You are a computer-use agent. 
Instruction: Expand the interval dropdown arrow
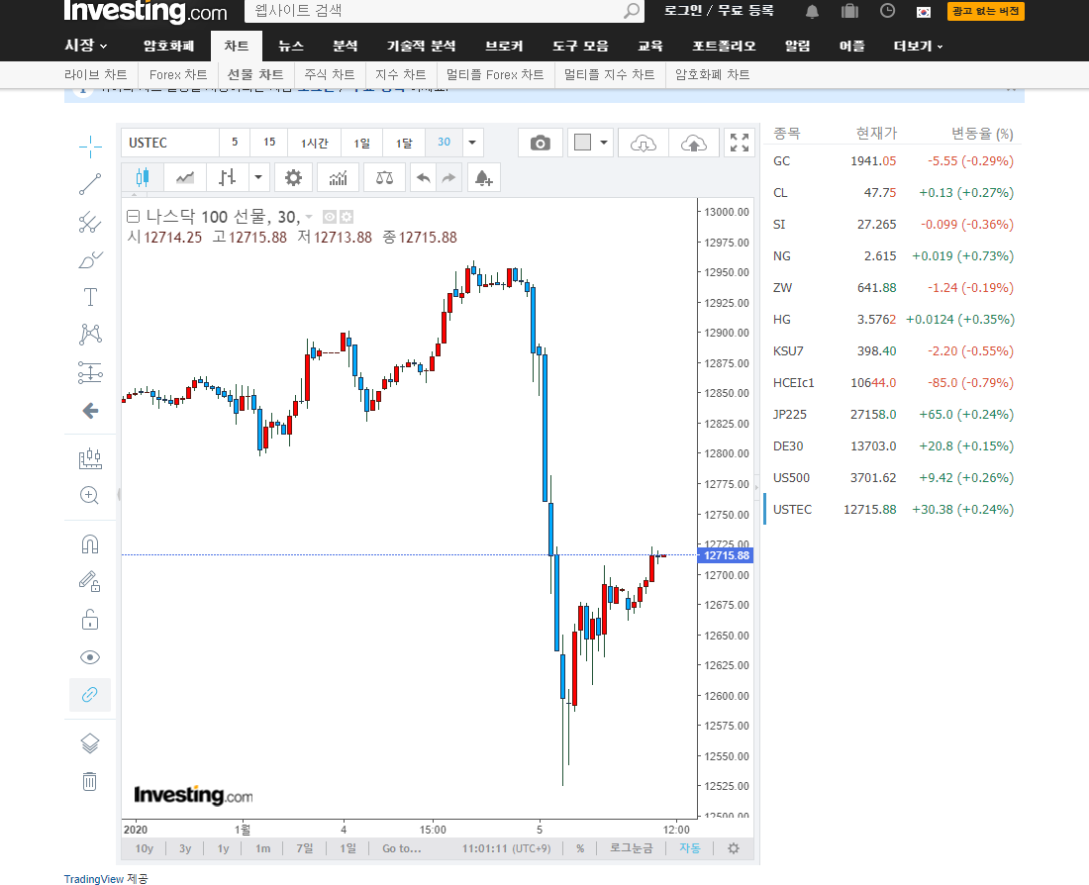472,142
